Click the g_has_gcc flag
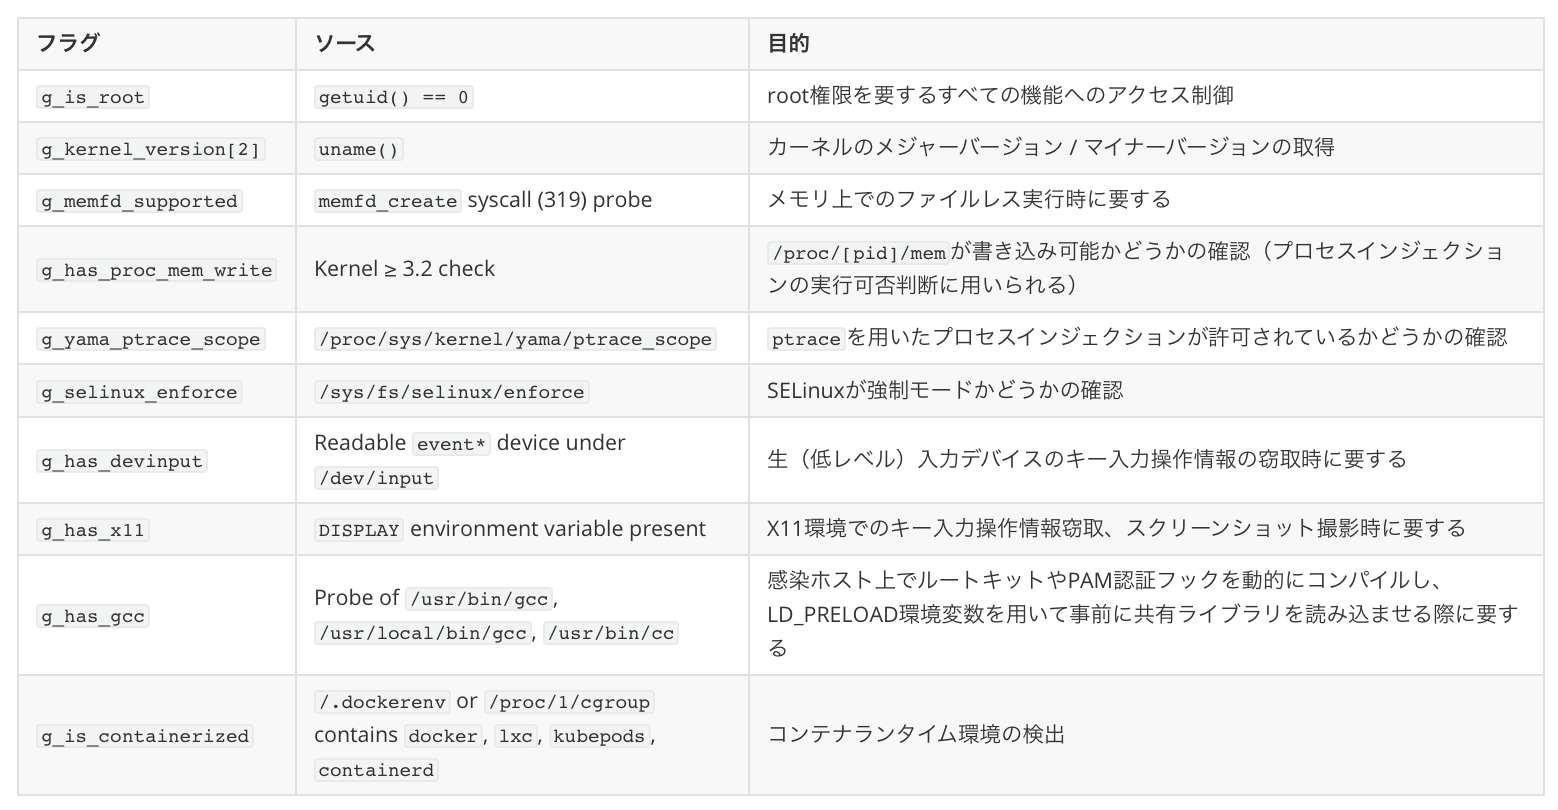This screenshot has height=810, width=1558. 93,616
